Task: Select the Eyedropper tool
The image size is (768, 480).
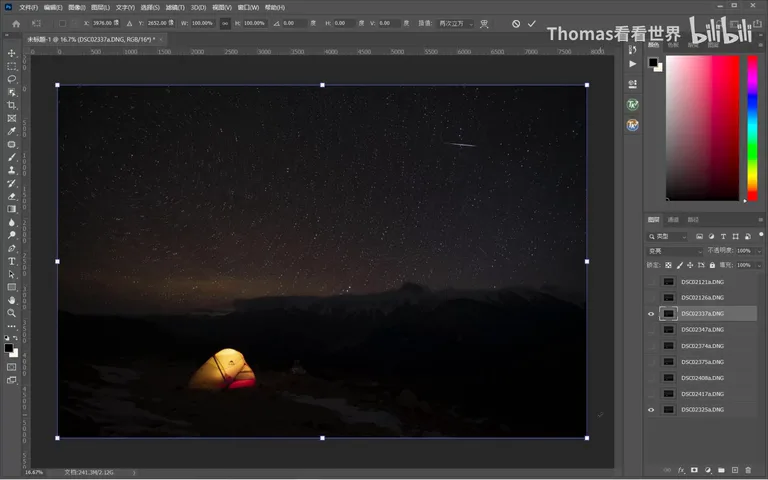Action: [x=12, y=131]
